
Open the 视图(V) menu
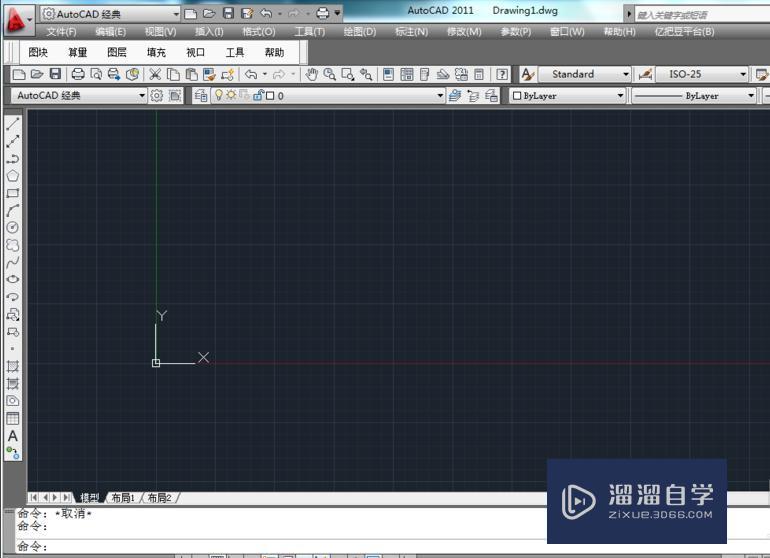161,32
